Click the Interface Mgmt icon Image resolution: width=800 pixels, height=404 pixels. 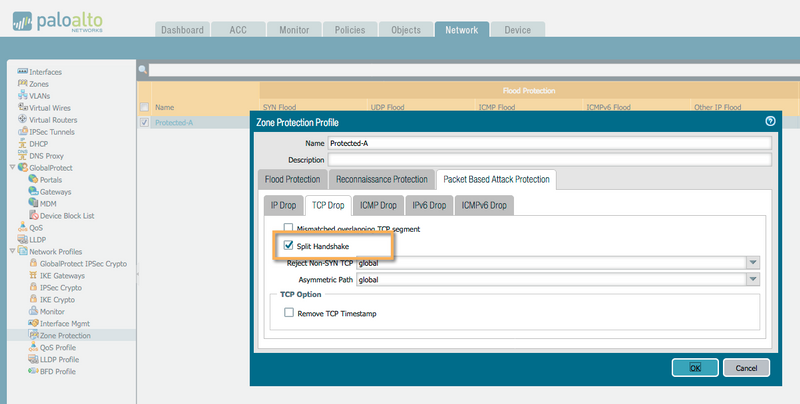click(x=33, y=323)
